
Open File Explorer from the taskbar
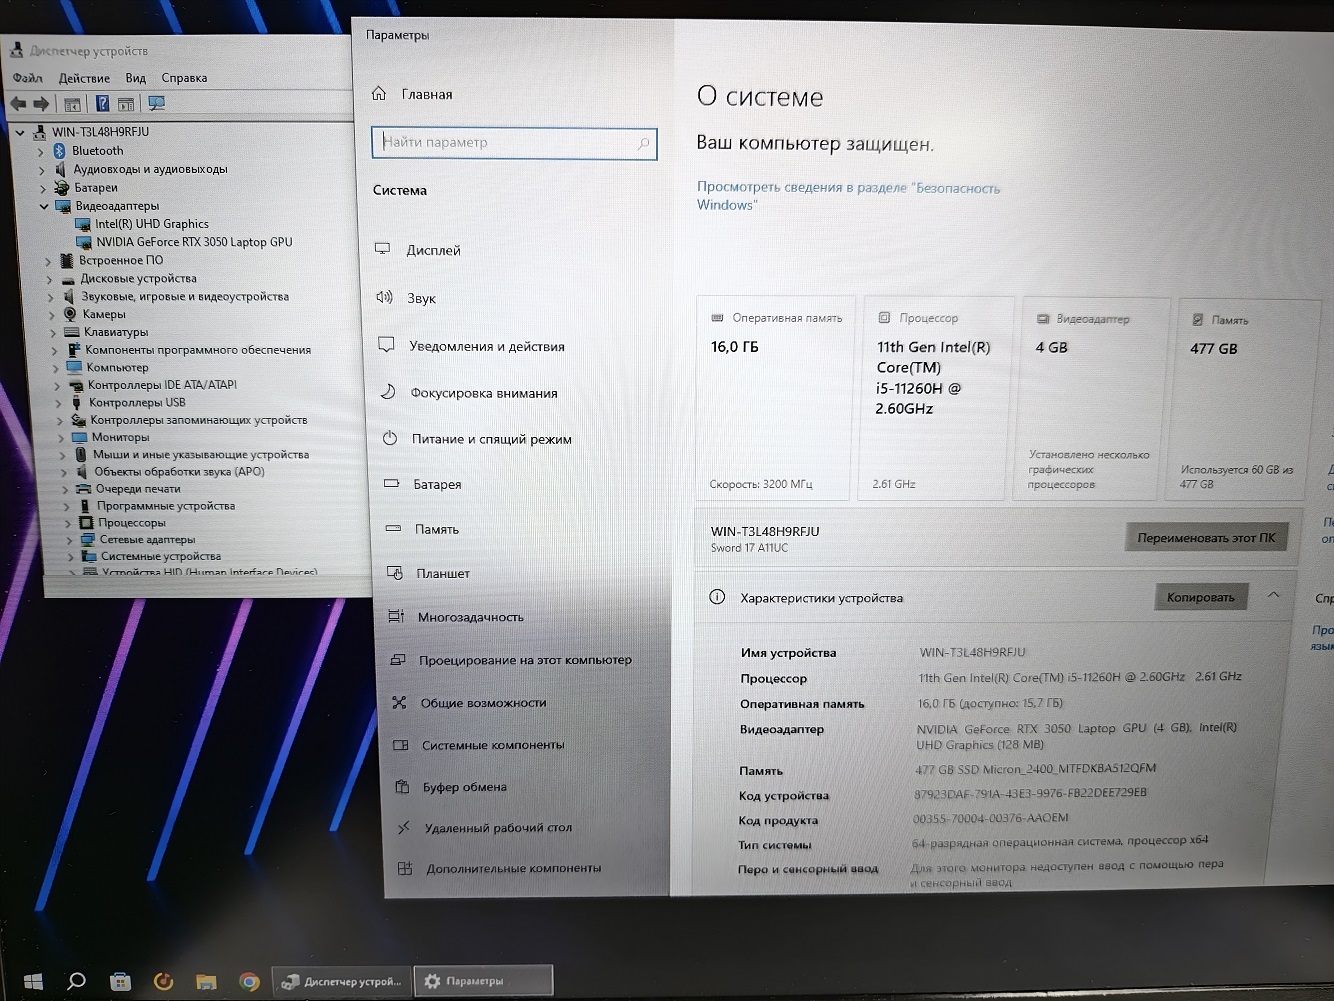click(206, 982)
